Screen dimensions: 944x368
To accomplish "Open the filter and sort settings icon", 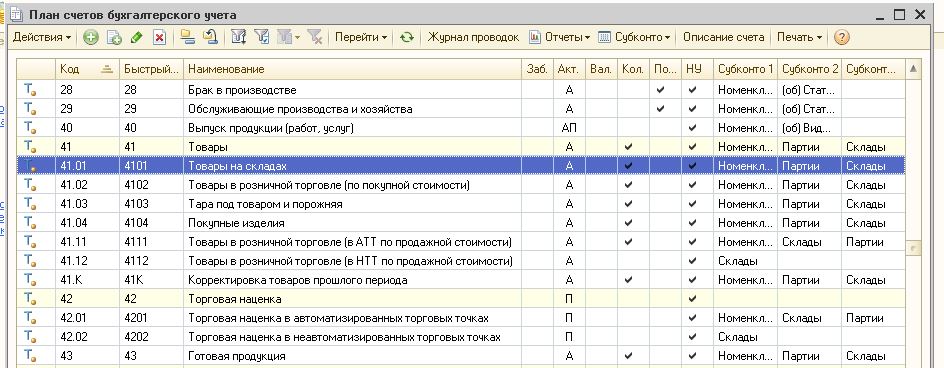I will [x=239, y=37].
